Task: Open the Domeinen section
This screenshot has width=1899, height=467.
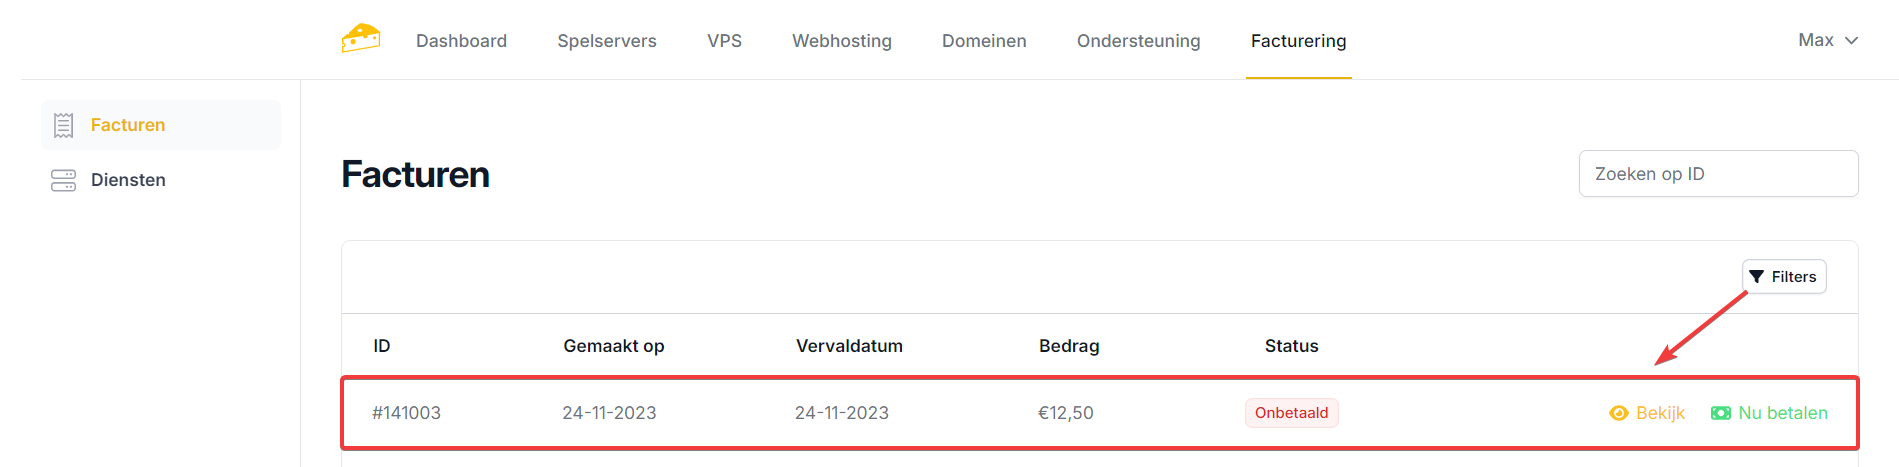Action: [x=984, y=41]
